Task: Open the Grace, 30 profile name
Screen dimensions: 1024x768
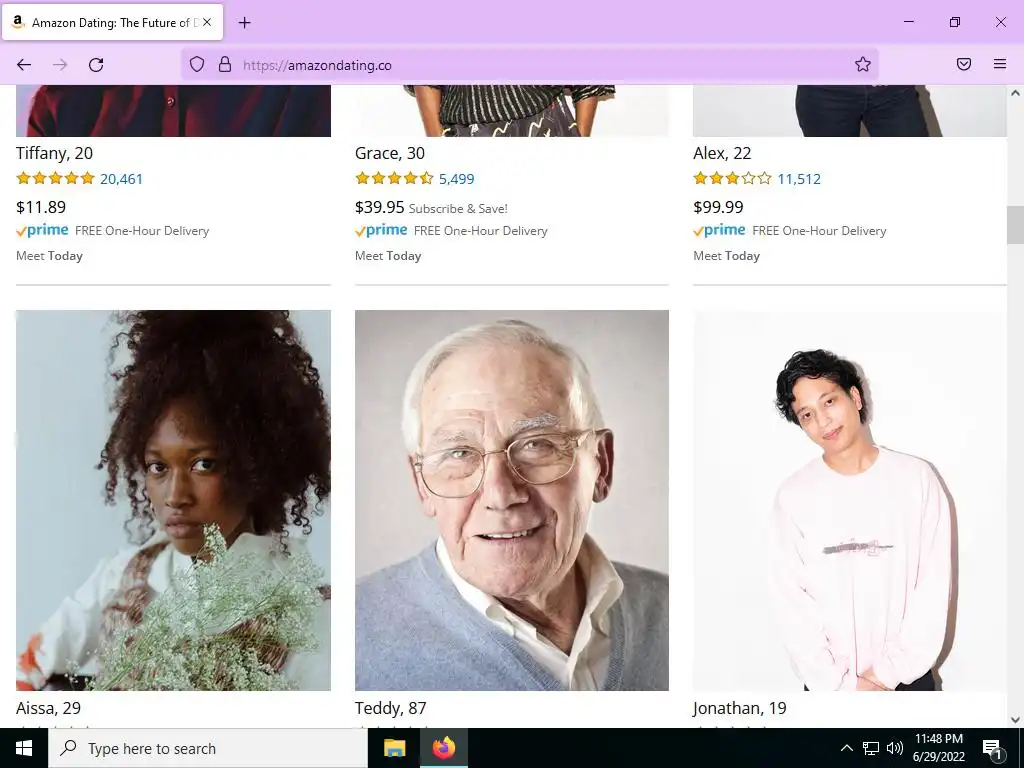Action: (x=390, y=153)
